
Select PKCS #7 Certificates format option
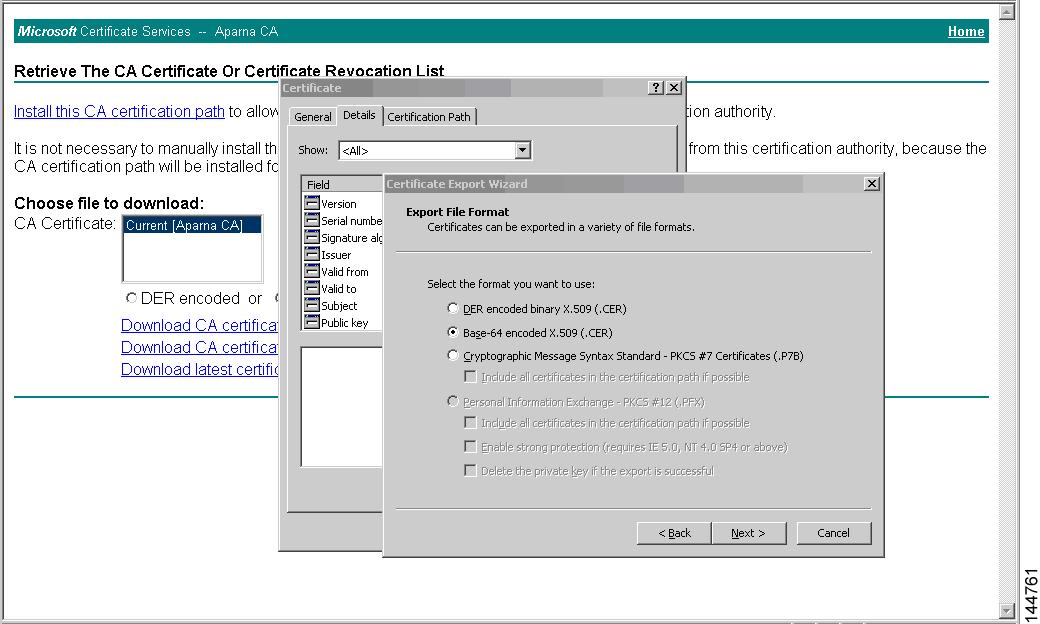pos(452,355)
